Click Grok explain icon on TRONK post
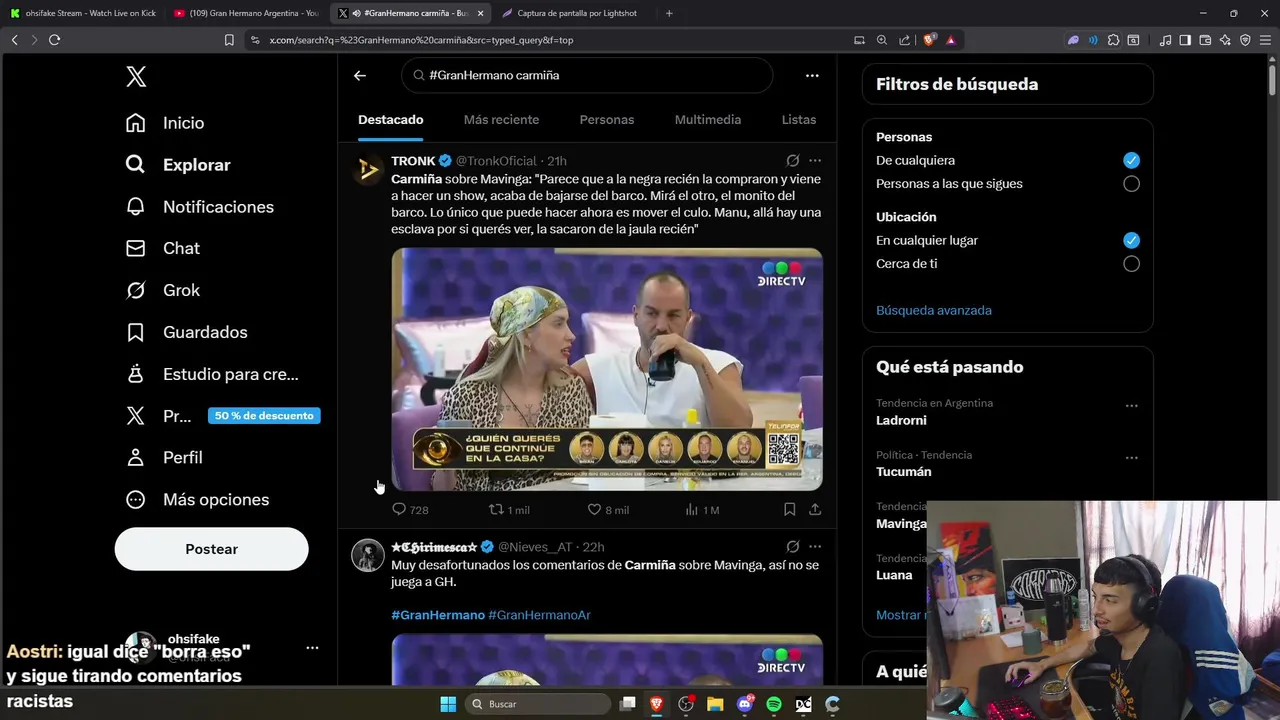This screenshot has height=720, width=1280. (792, 160)
